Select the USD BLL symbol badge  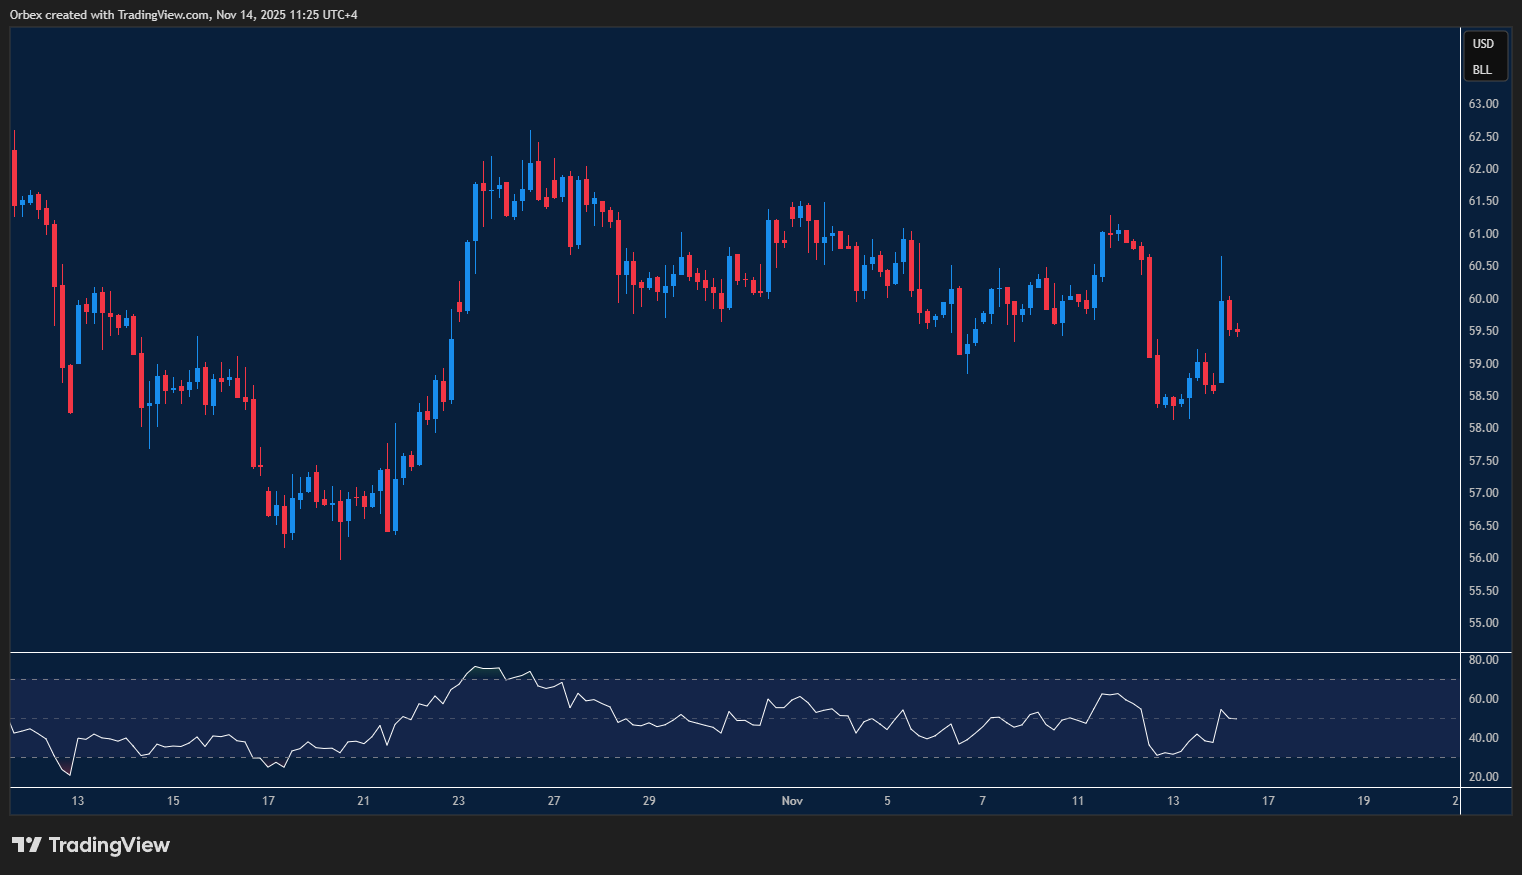(1484, 56)
